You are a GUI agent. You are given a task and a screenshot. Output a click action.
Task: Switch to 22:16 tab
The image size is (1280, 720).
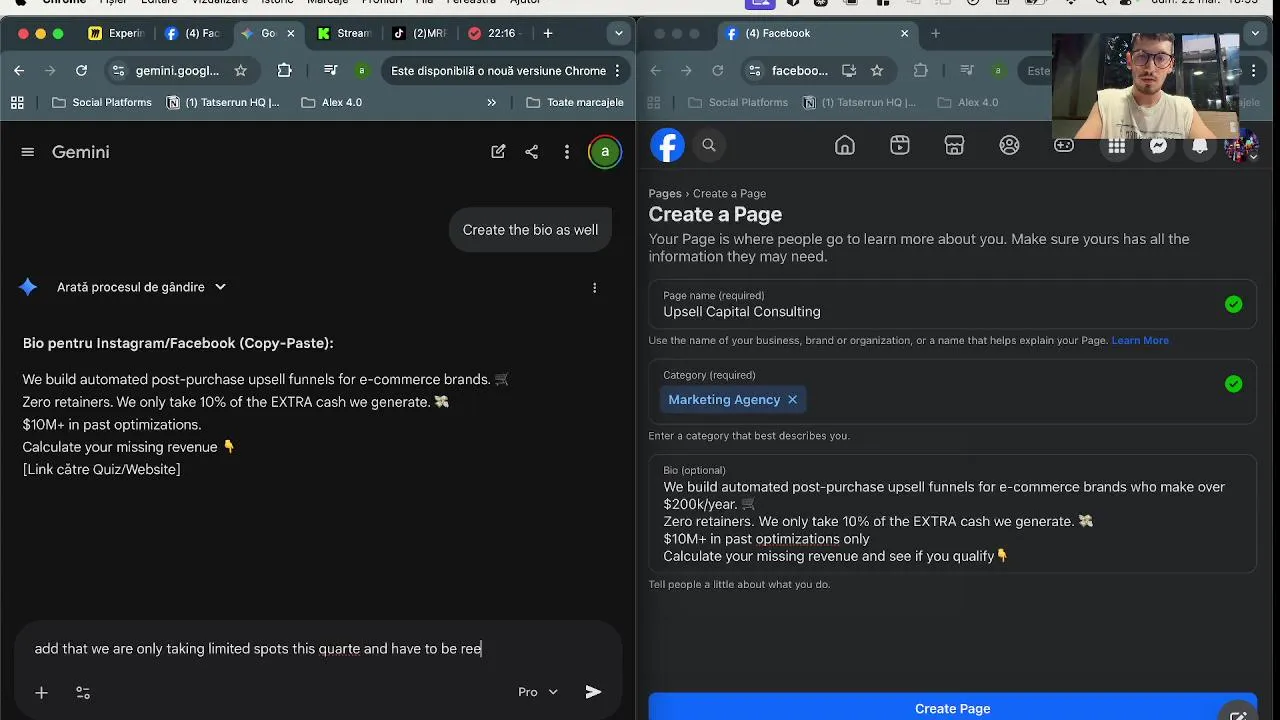pos(497,33)
